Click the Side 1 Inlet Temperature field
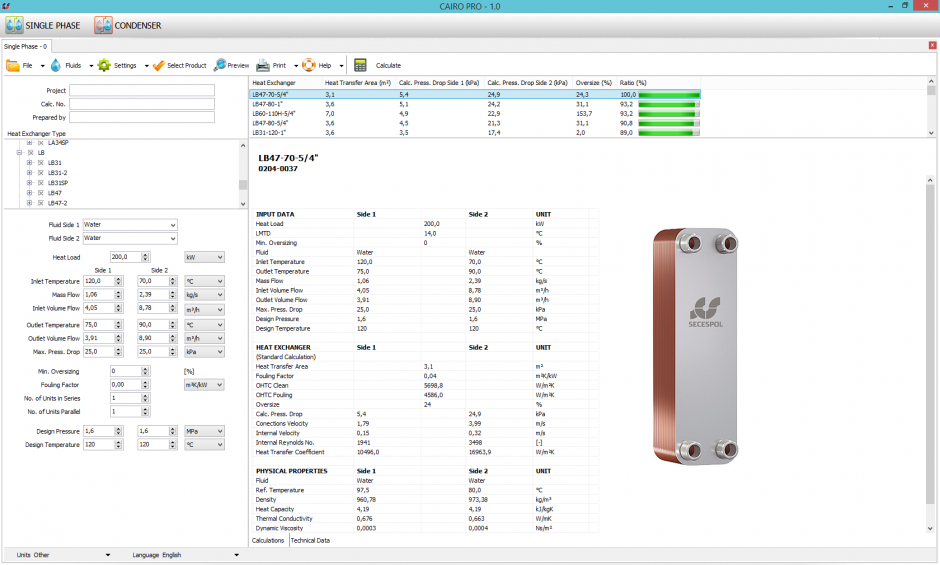The height and width of the screenshot is (565, 940). pos(99,281)
